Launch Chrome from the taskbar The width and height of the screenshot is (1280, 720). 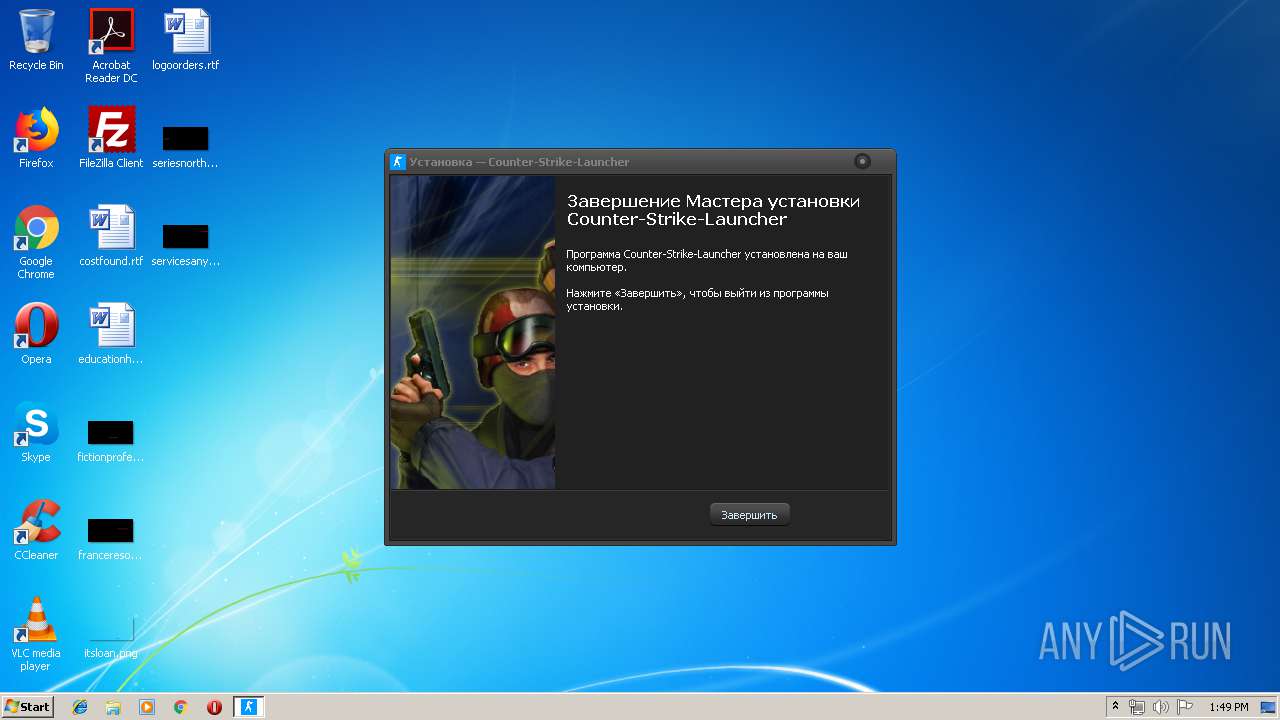pyautogui.click(x=181, y=707)
